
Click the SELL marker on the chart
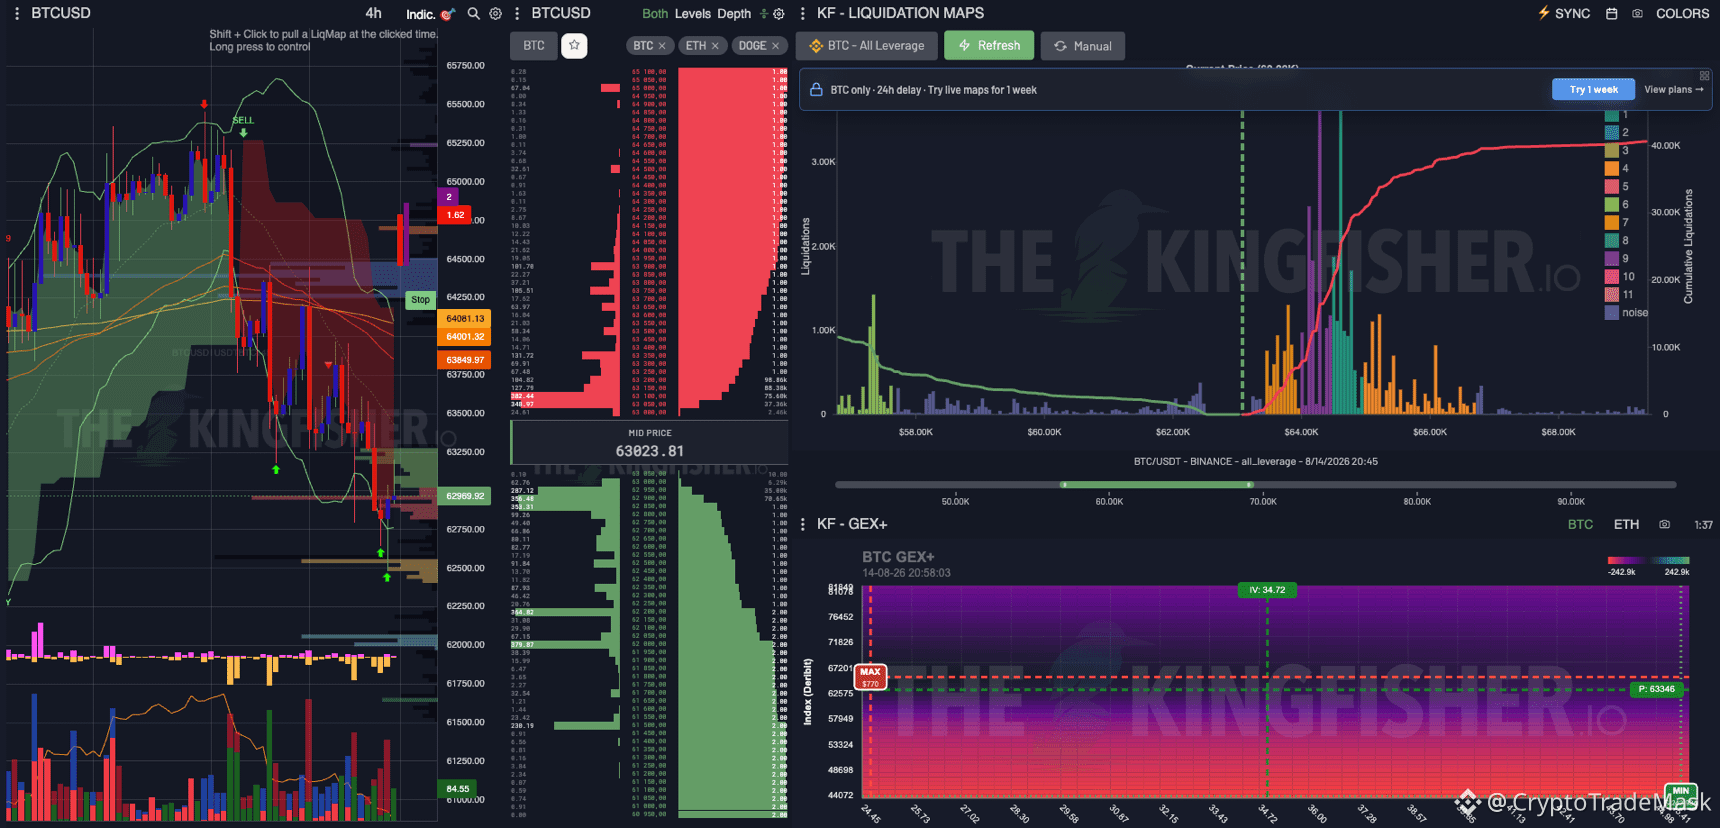point(243,120)
